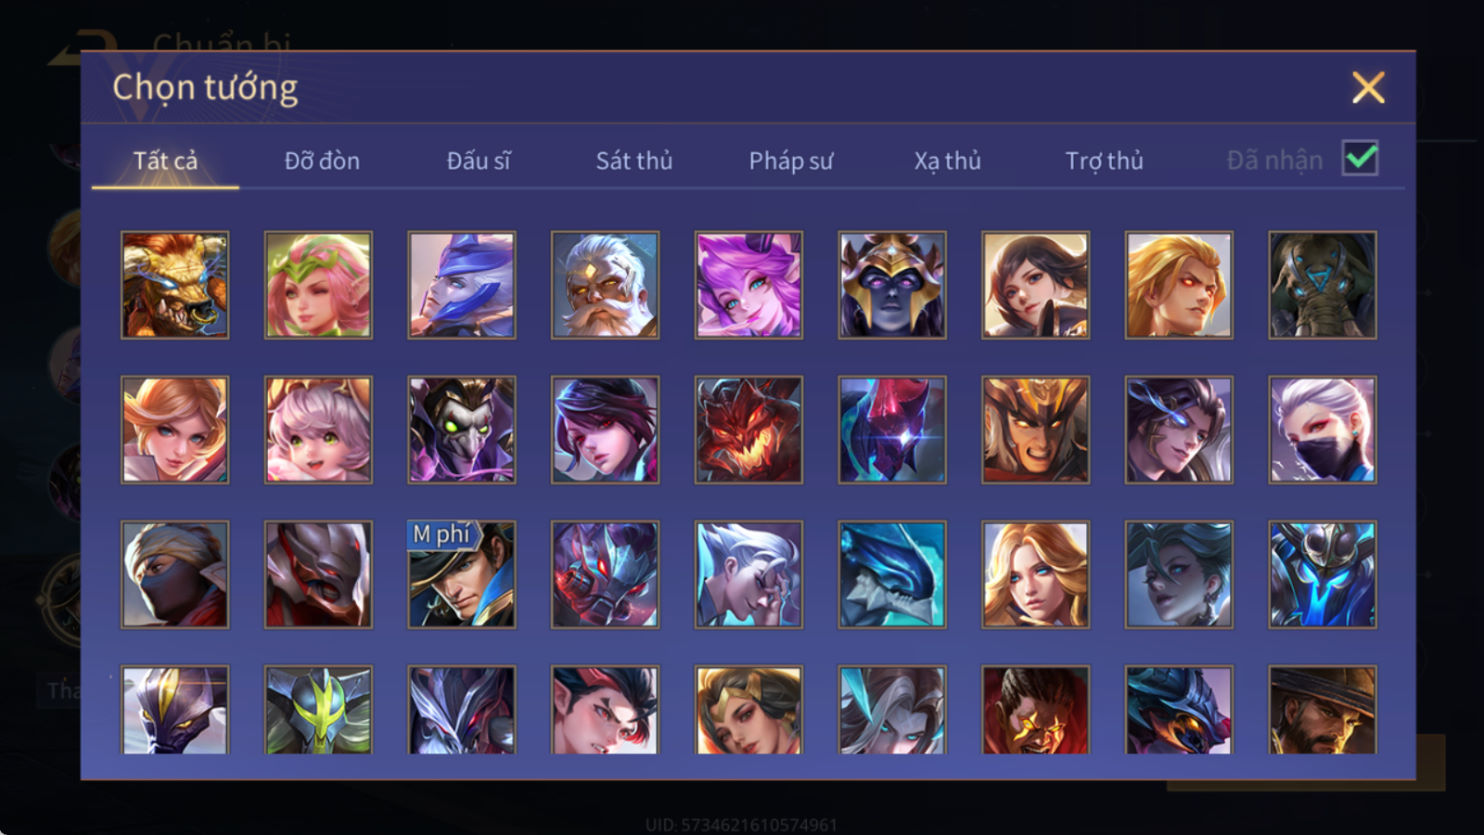This screenshot has height=835, width=1484.
Task: Choose the pink-haired girl with green crown
Action: pos(318,285)
